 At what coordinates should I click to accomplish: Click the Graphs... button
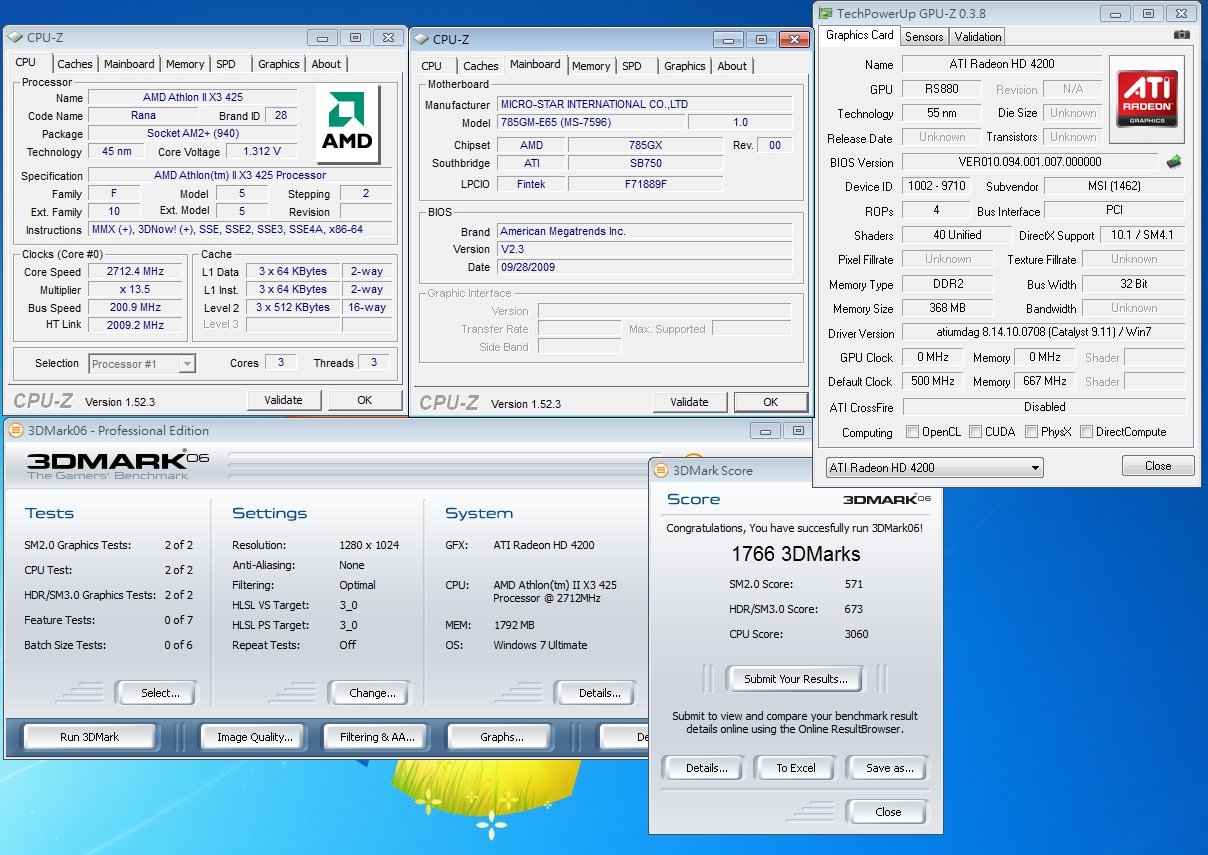coord(502,737)
